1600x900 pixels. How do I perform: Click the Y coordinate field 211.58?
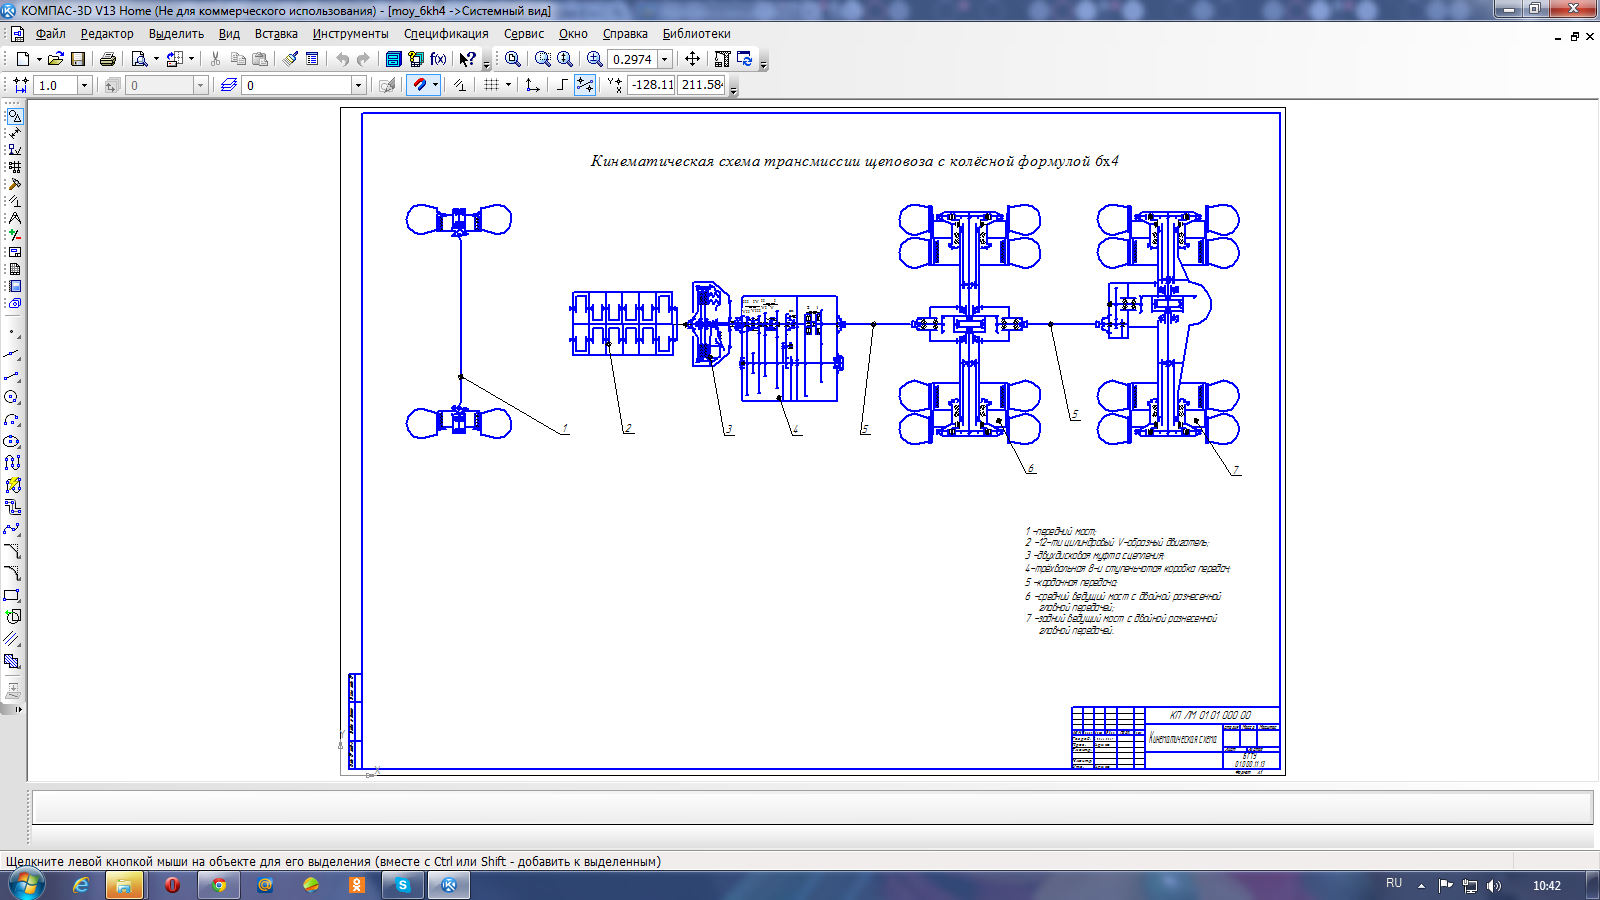[702, 85]
